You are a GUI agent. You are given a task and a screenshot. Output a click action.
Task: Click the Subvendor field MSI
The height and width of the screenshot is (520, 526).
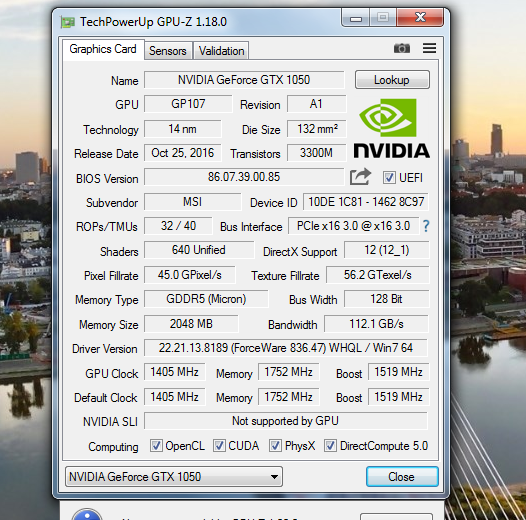193,202
